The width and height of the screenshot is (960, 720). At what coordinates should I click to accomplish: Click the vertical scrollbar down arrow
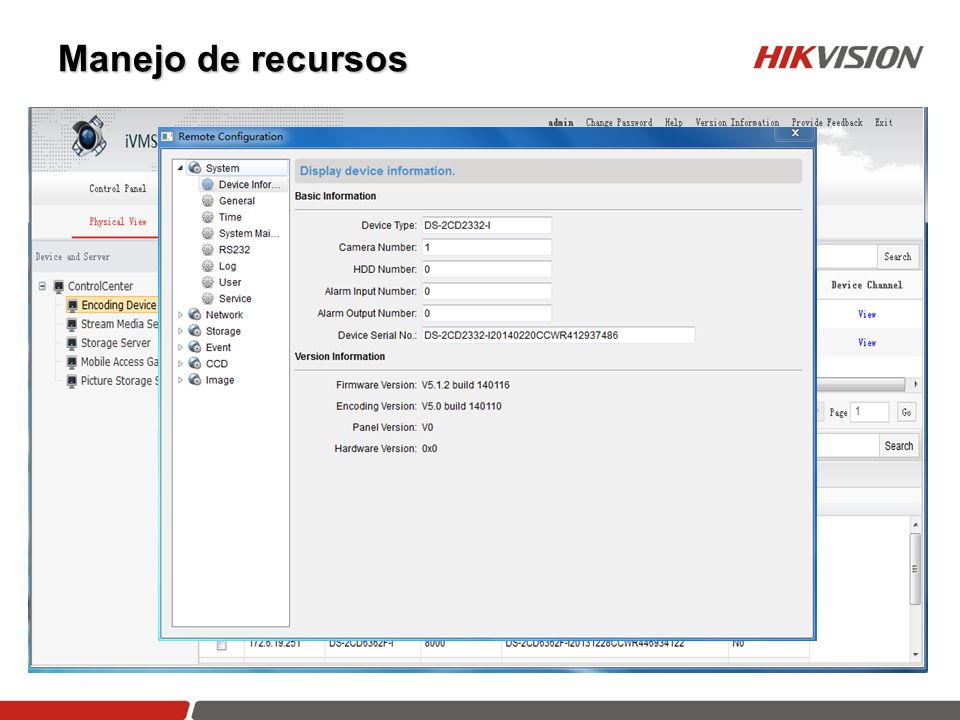coord(915,654)
